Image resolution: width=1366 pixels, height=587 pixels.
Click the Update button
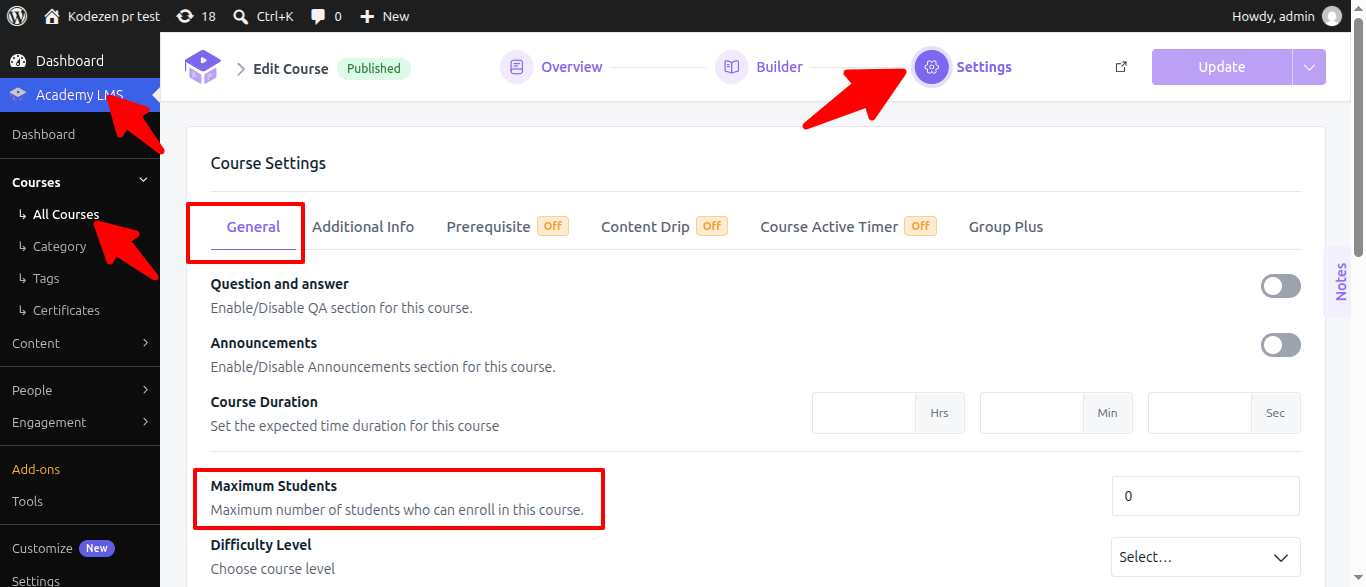pyautogui.click(x=1222, y=67)
